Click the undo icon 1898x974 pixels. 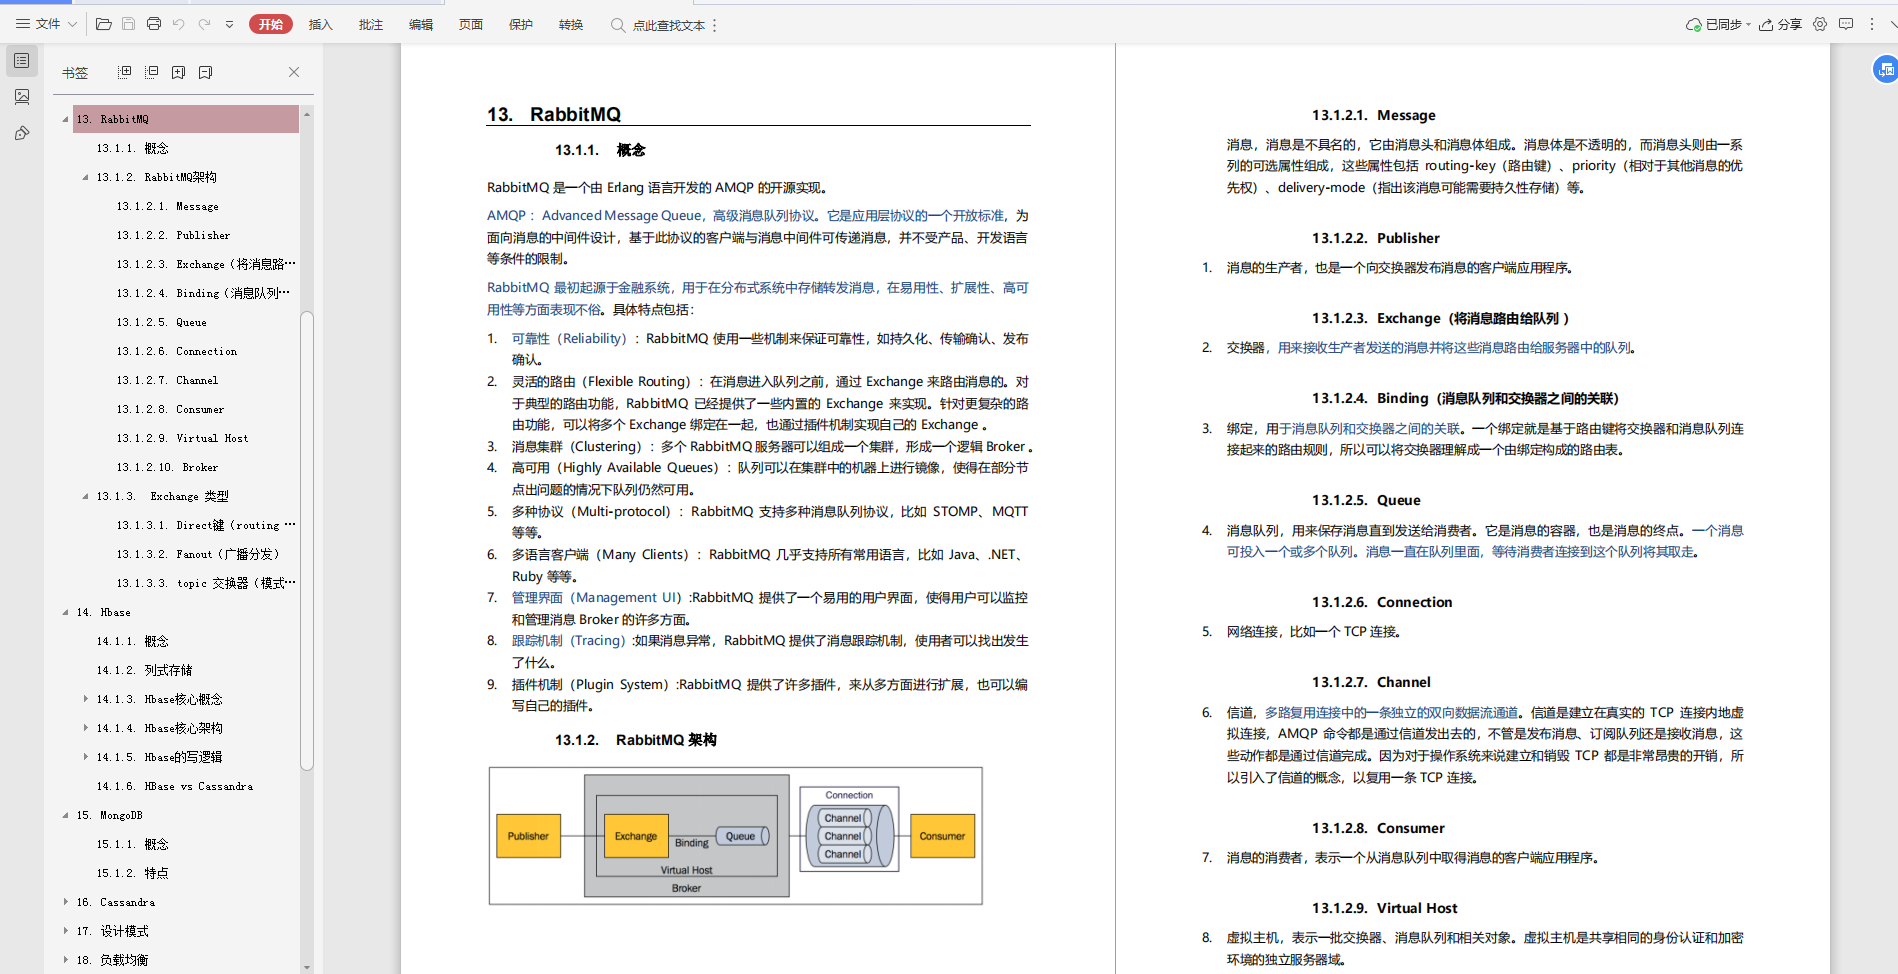point(179,23)
